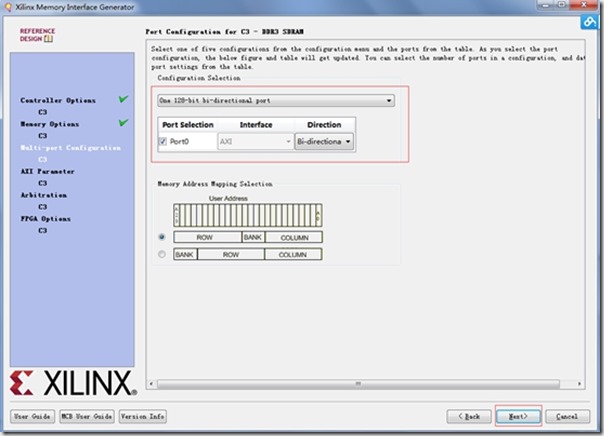Click the Memory Options green checkmark
The height and width of the screenshot is (436, 604).
(x=123, y=123)
